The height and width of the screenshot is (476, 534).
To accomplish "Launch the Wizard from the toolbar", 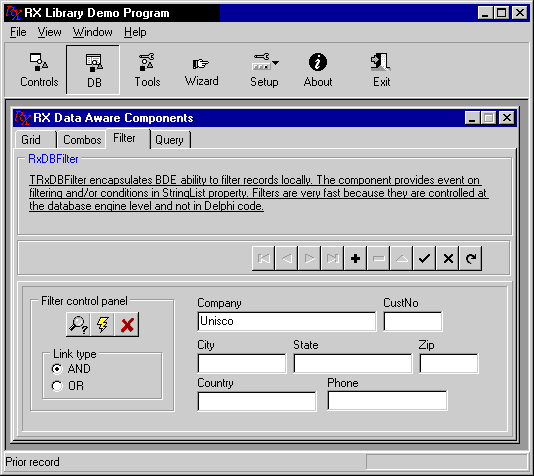I will [201, 70].
